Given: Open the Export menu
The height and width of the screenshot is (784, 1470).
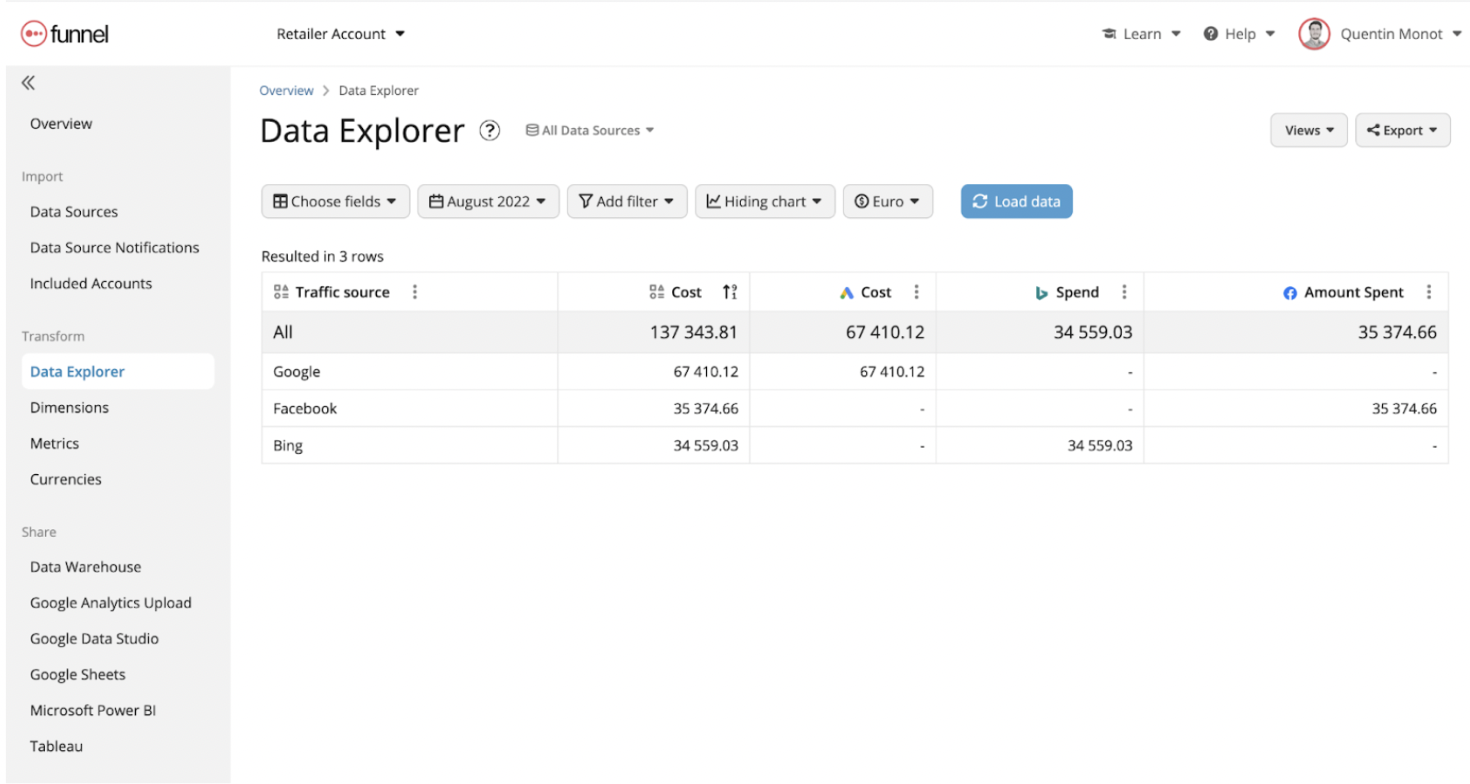Looking at the screenshot, I should coord(1402,130).
